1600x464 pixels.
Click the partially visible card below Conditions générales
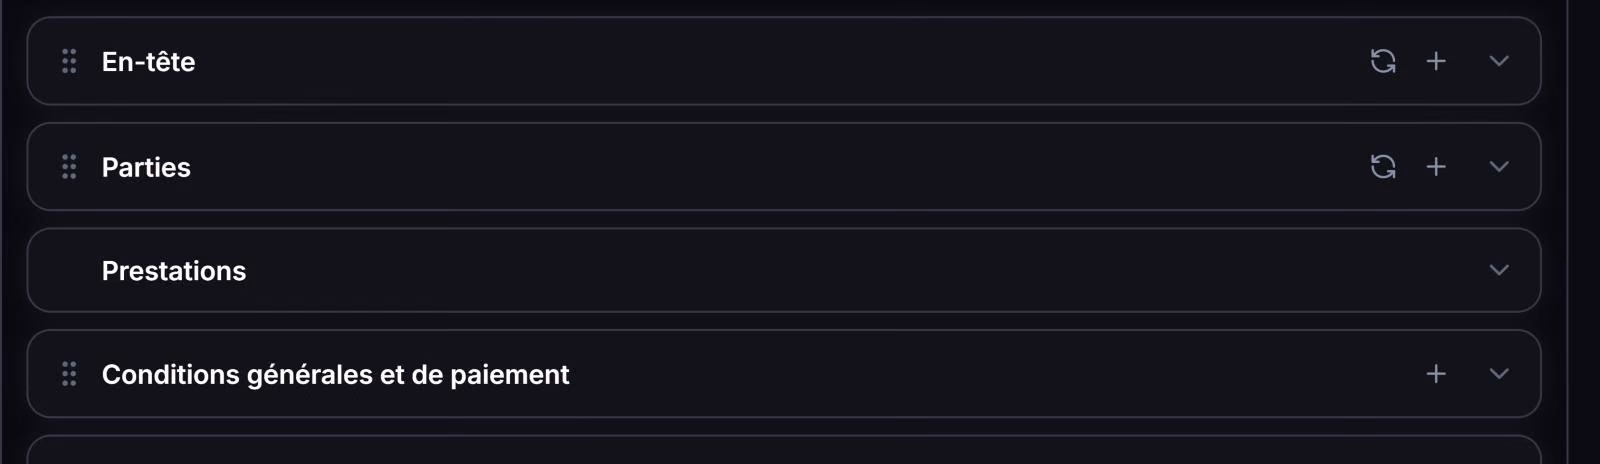783,450
